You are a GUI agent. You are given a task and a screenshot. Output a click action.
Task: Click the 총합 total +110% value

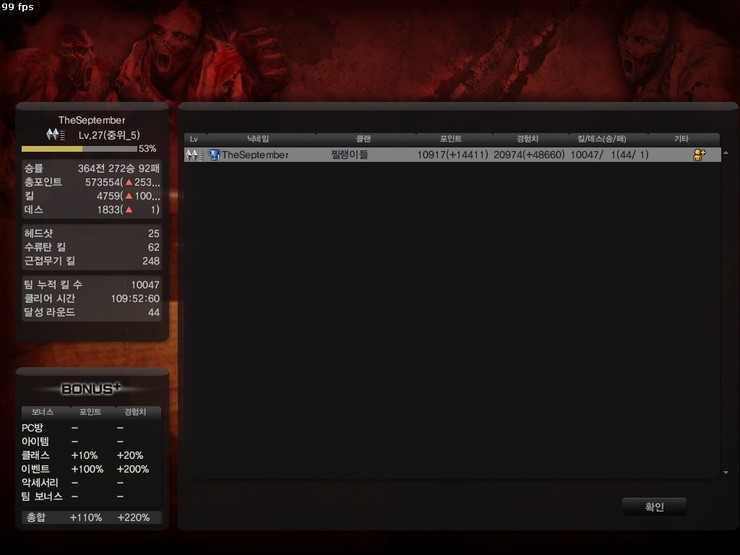86,517
